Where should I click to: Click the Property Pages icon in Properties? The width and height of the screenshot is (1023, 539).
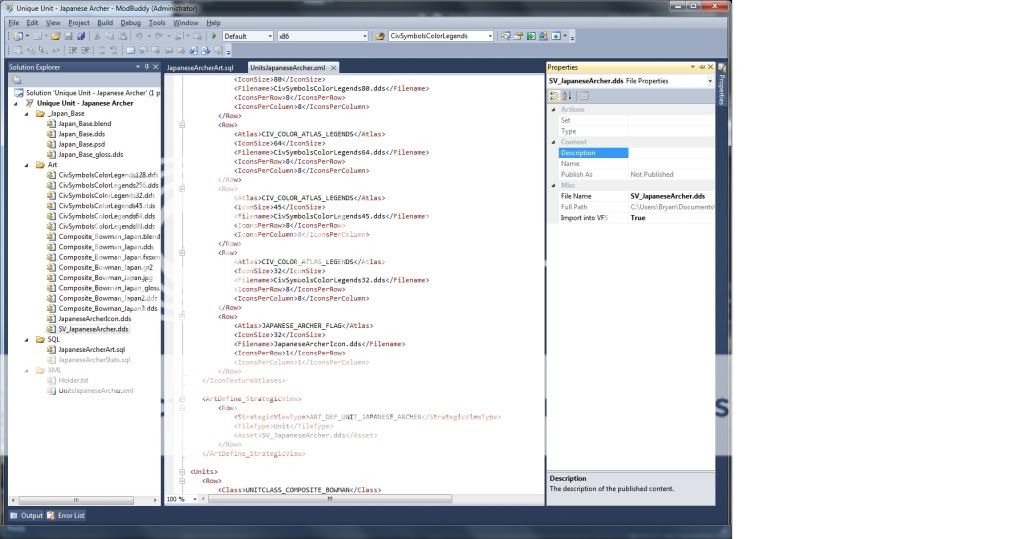coord(585,96)
